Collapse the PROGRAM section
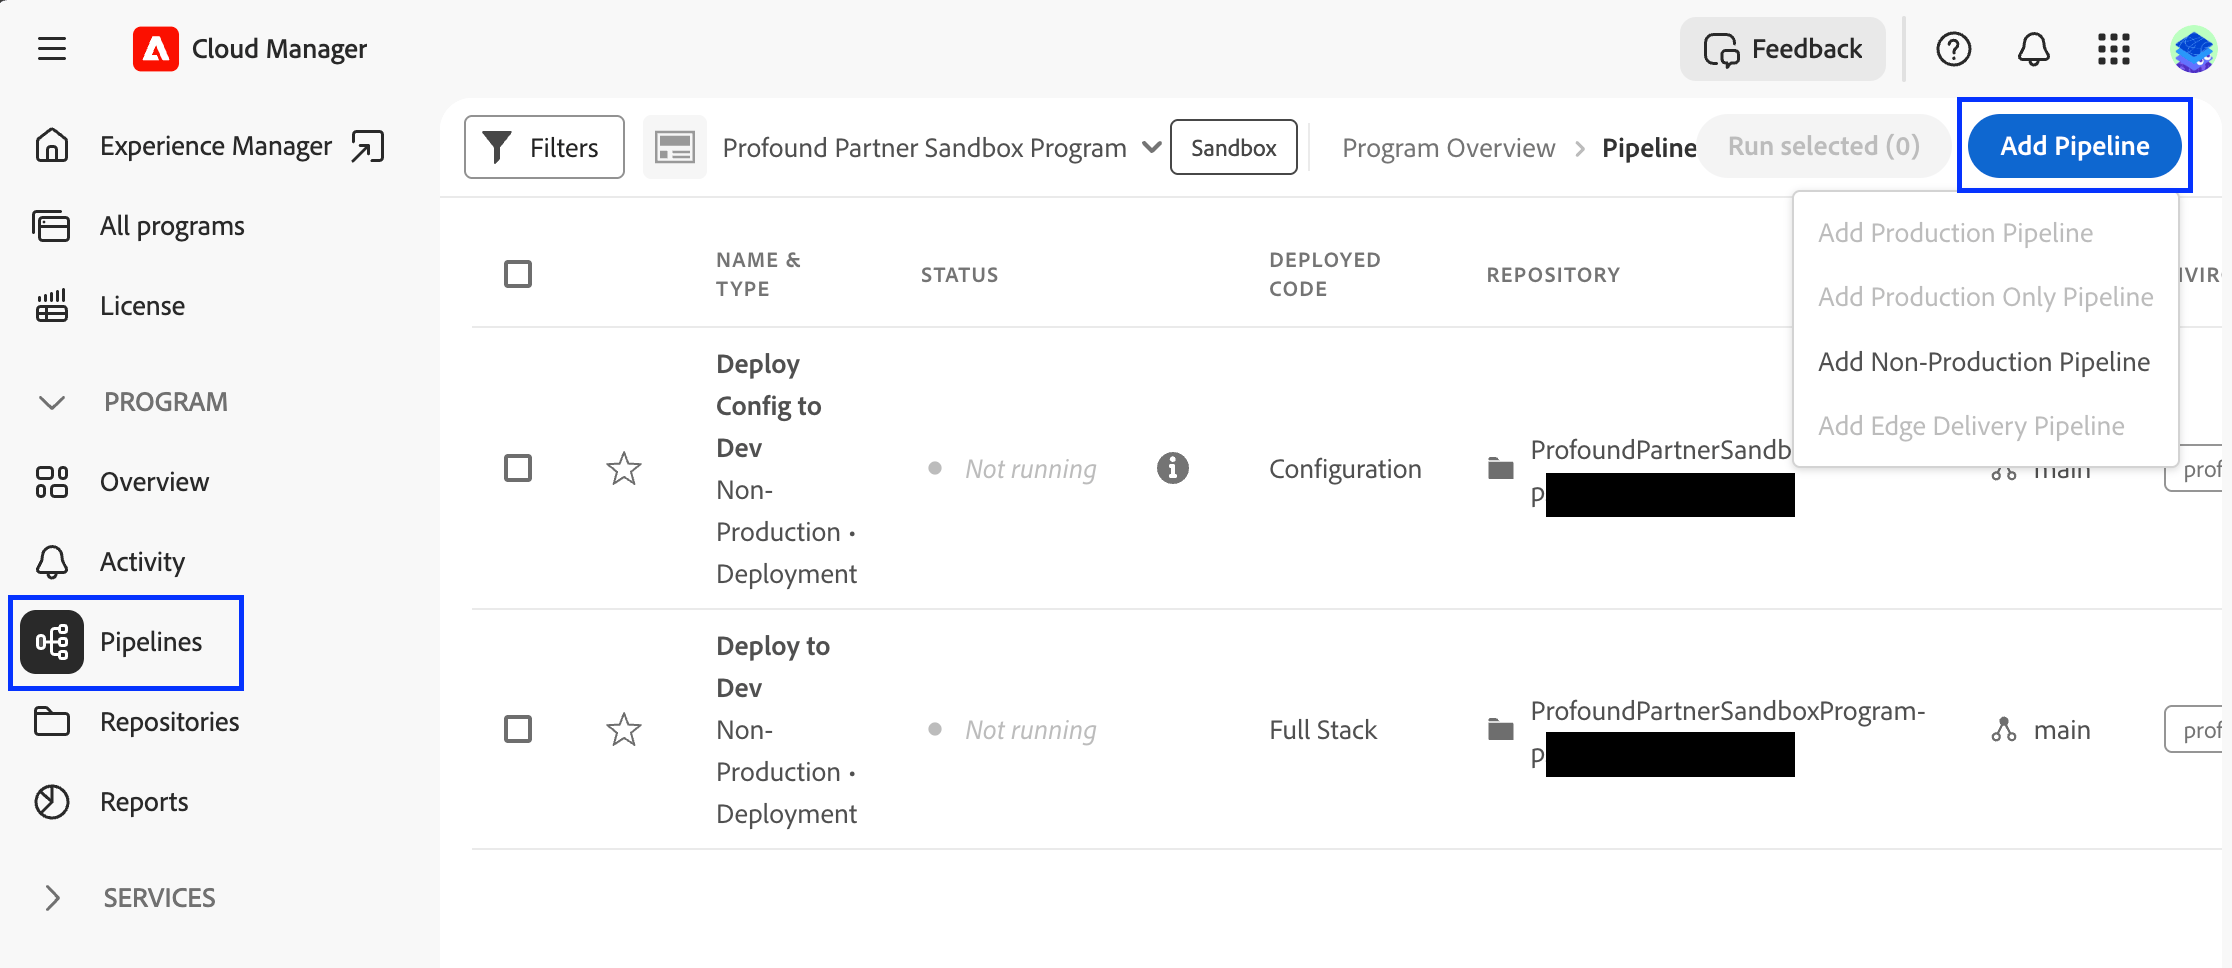 [x=52, y=402]
